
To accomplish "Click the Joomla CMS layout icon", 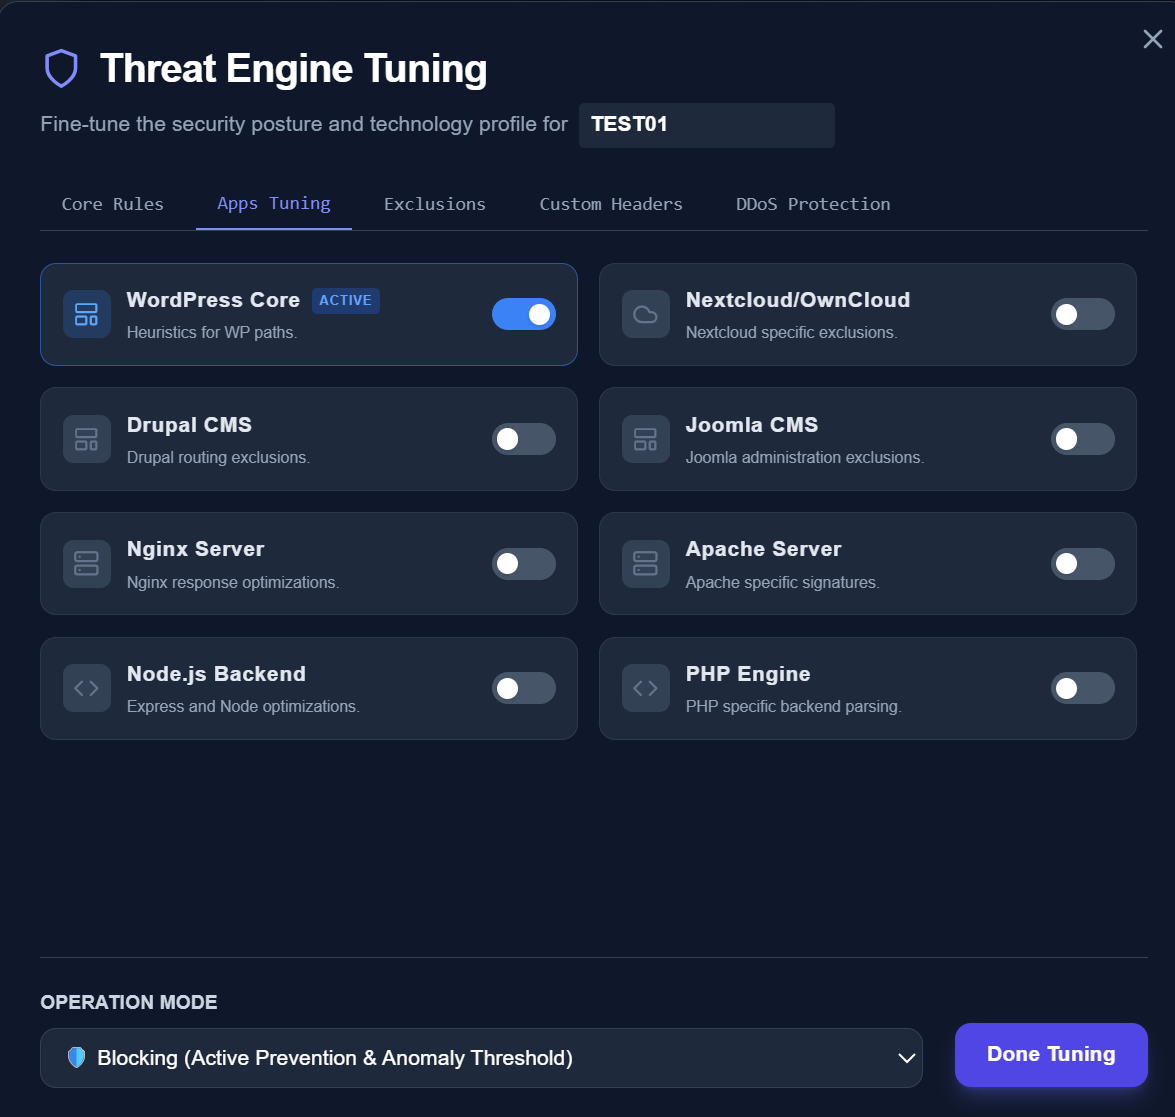I will [x=646, y=439].
